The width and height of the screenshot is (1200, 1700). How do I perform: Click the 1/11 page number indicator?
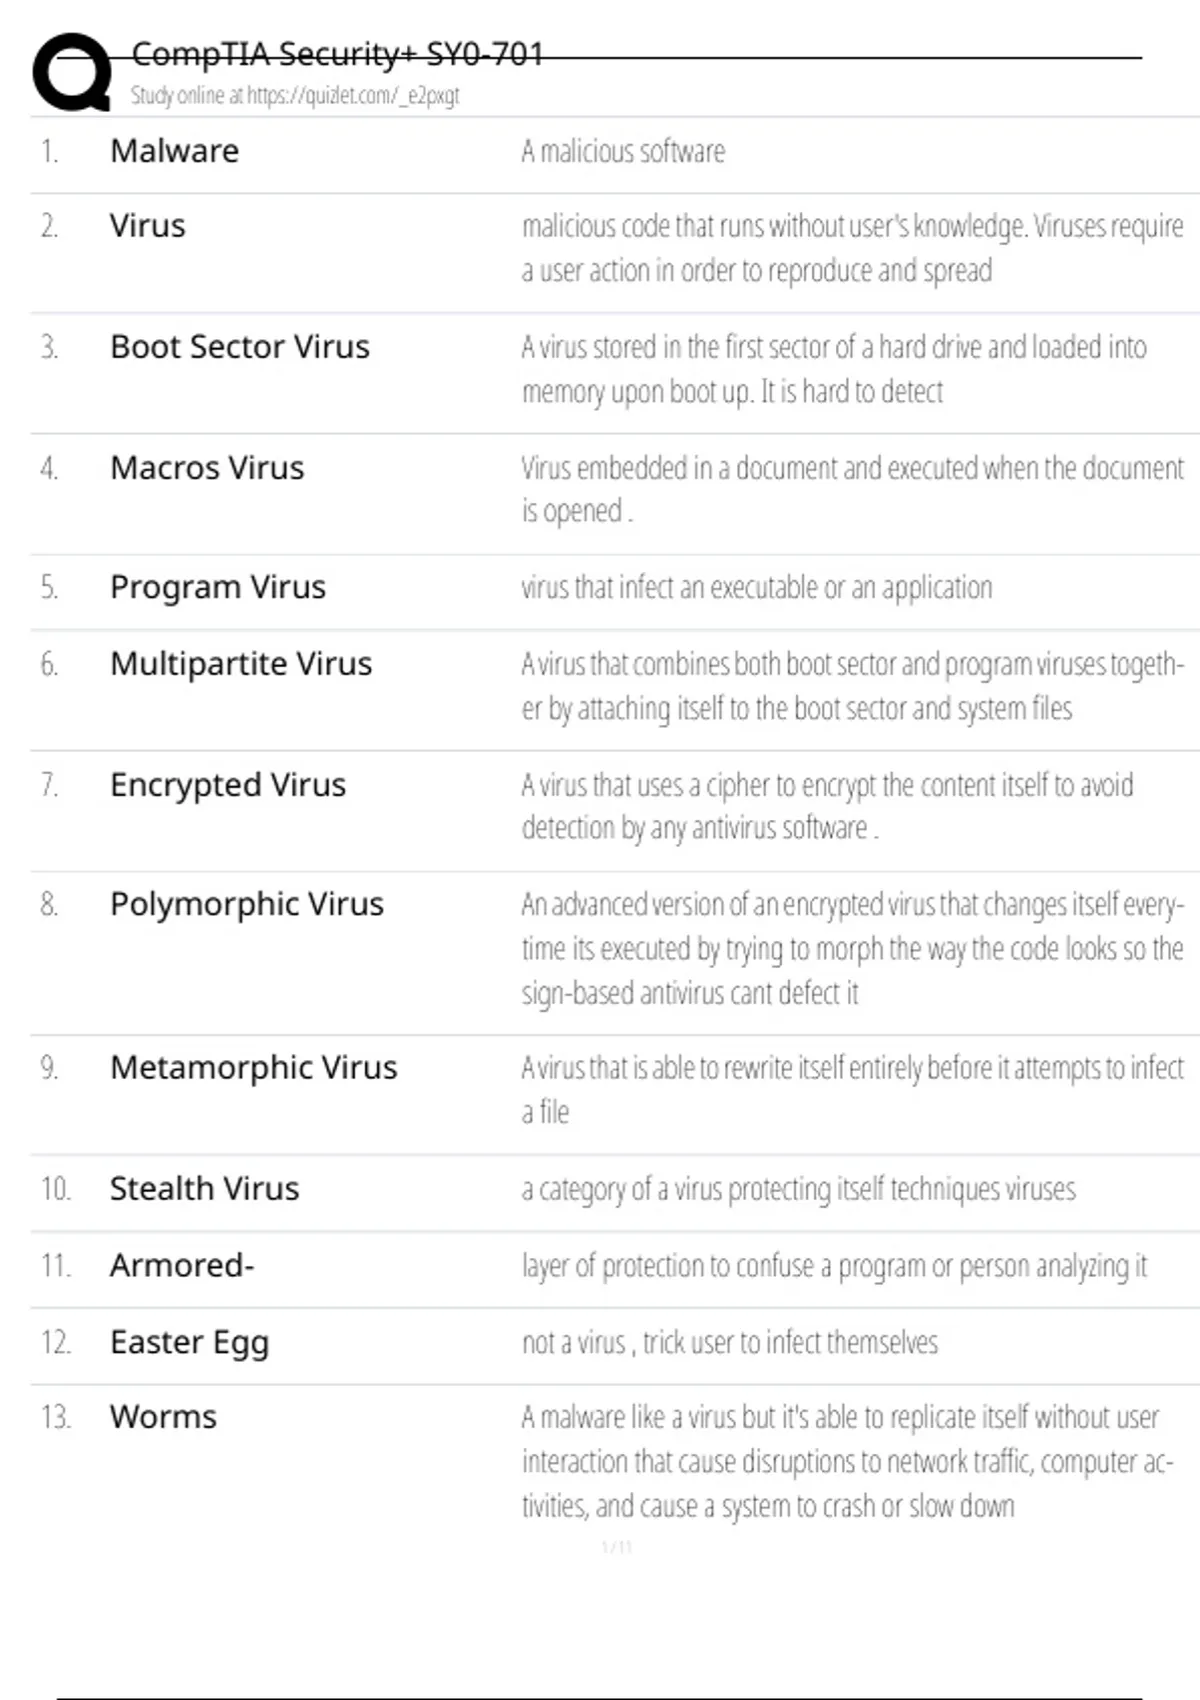coord(616,1548)
